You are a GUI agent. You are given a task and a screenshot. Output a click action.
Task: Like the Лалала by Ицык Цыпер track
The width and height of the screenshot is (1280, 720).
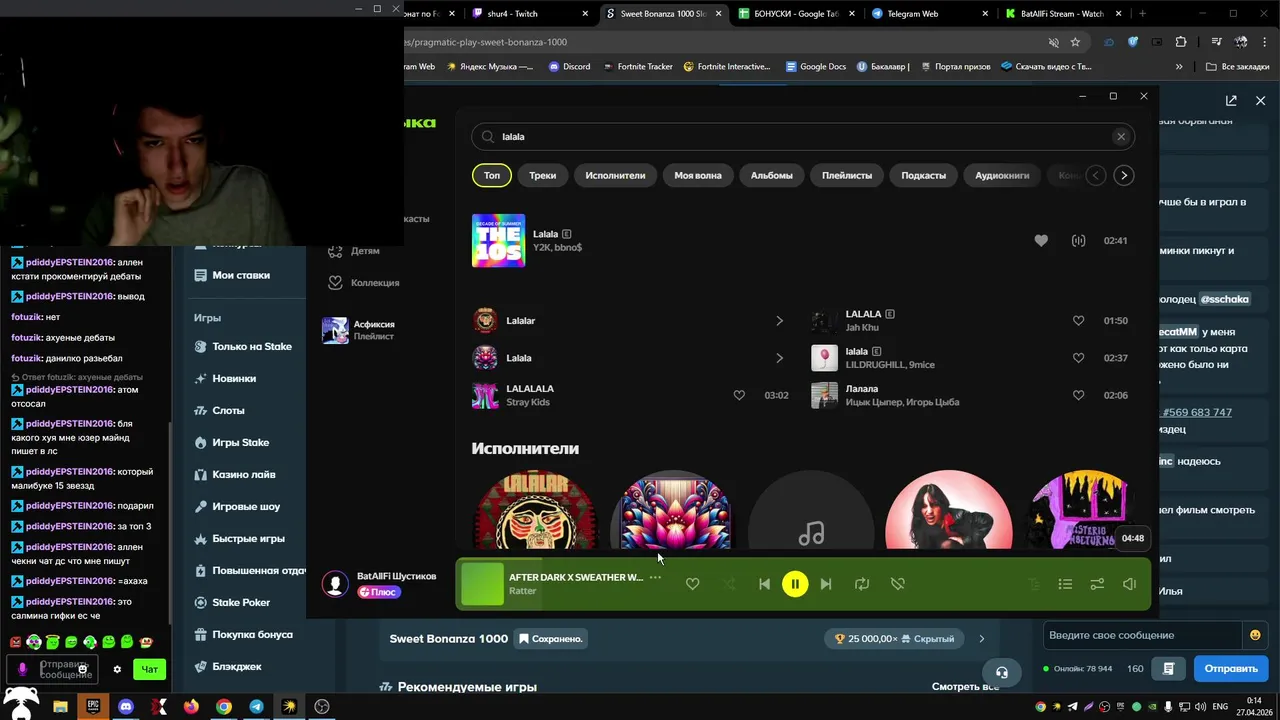(1078, 395)
